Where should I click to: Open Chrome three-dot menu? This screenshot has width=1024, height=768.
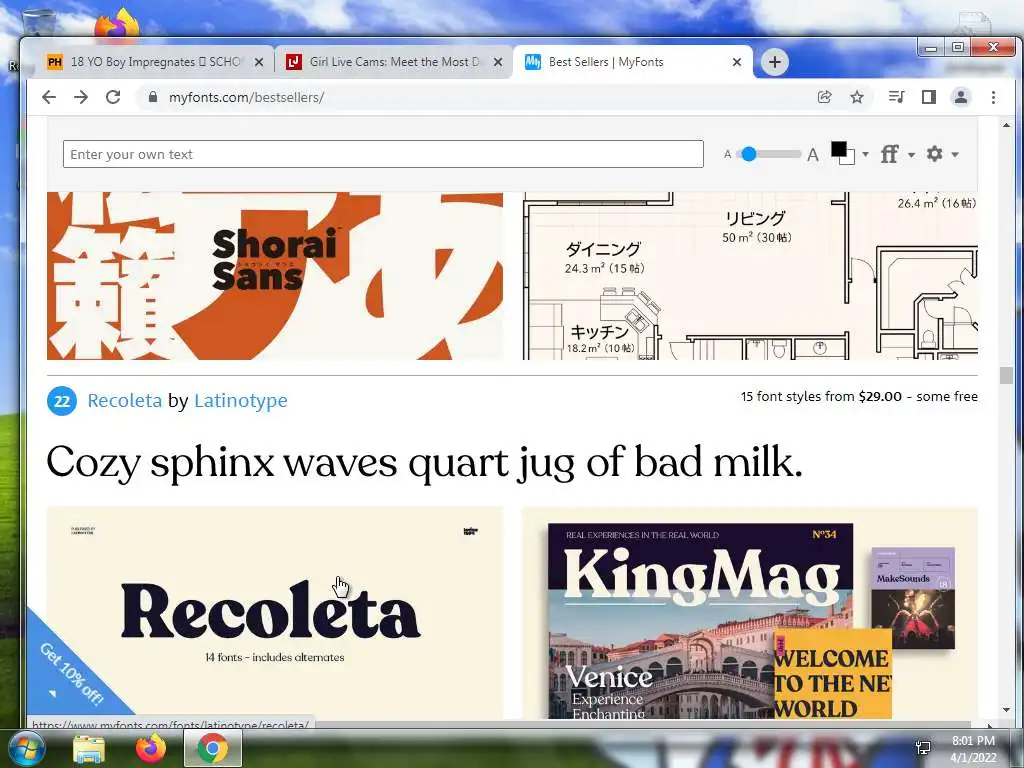pos(993,97)
